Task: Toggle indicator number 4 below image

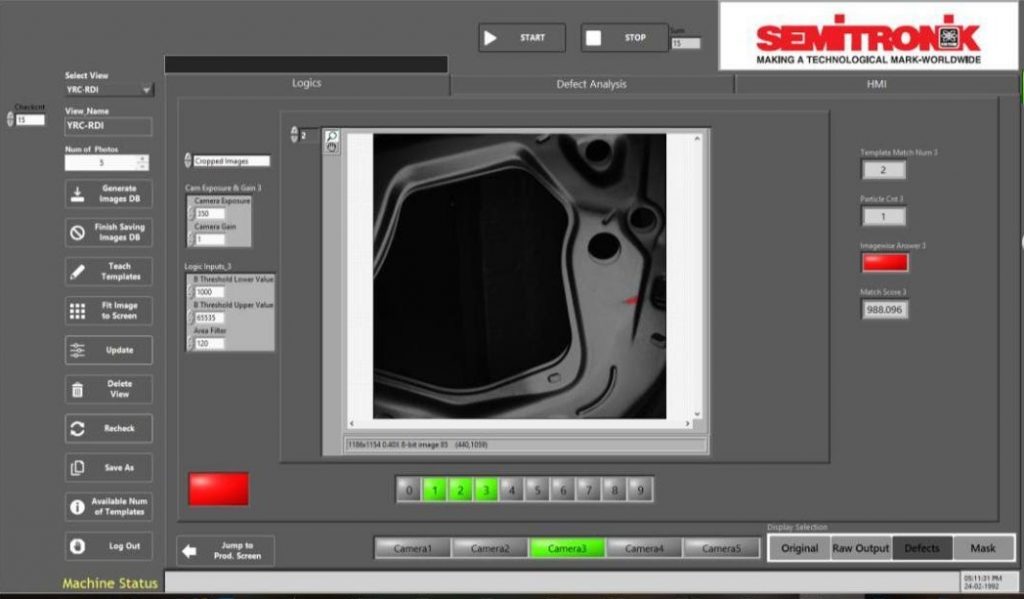Action: click(511, 490)
